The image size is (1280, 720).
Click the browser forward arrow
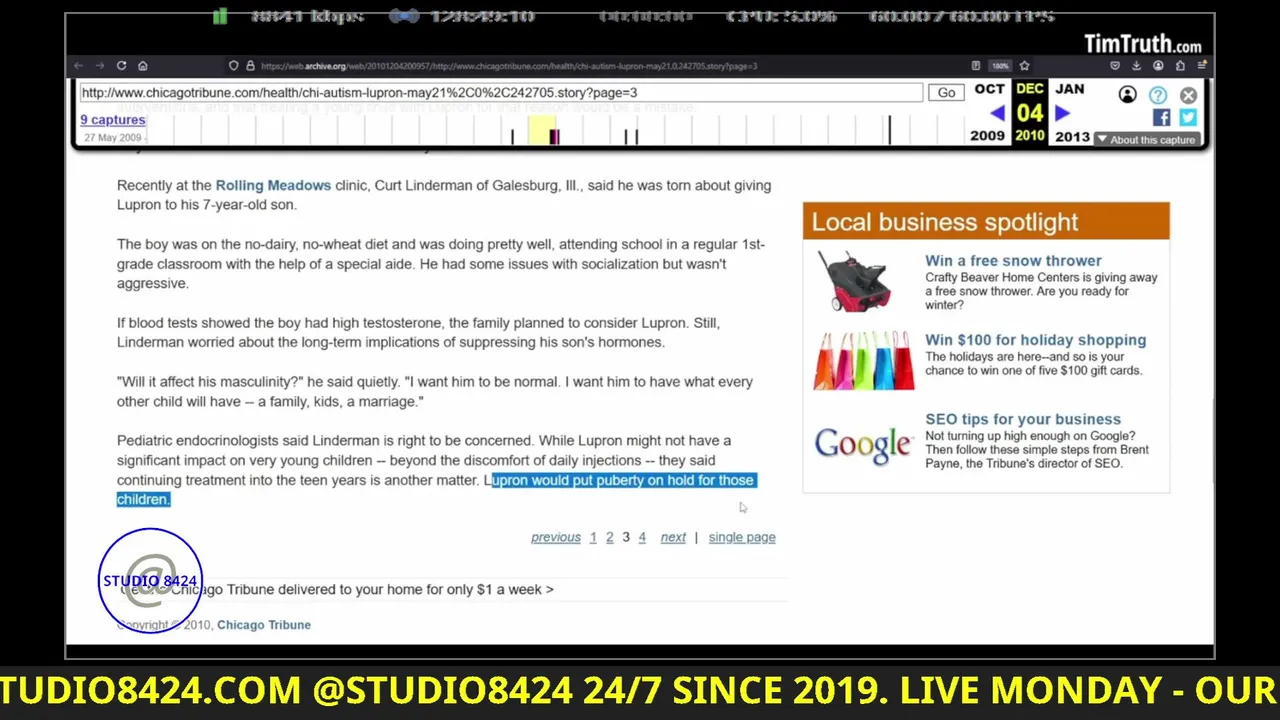pos(100,66)
